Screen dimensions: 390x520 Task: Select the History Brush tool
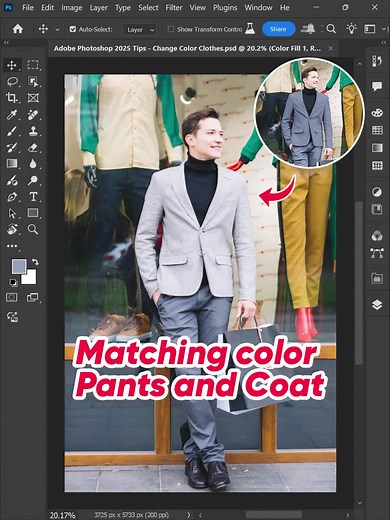[12, 147]
